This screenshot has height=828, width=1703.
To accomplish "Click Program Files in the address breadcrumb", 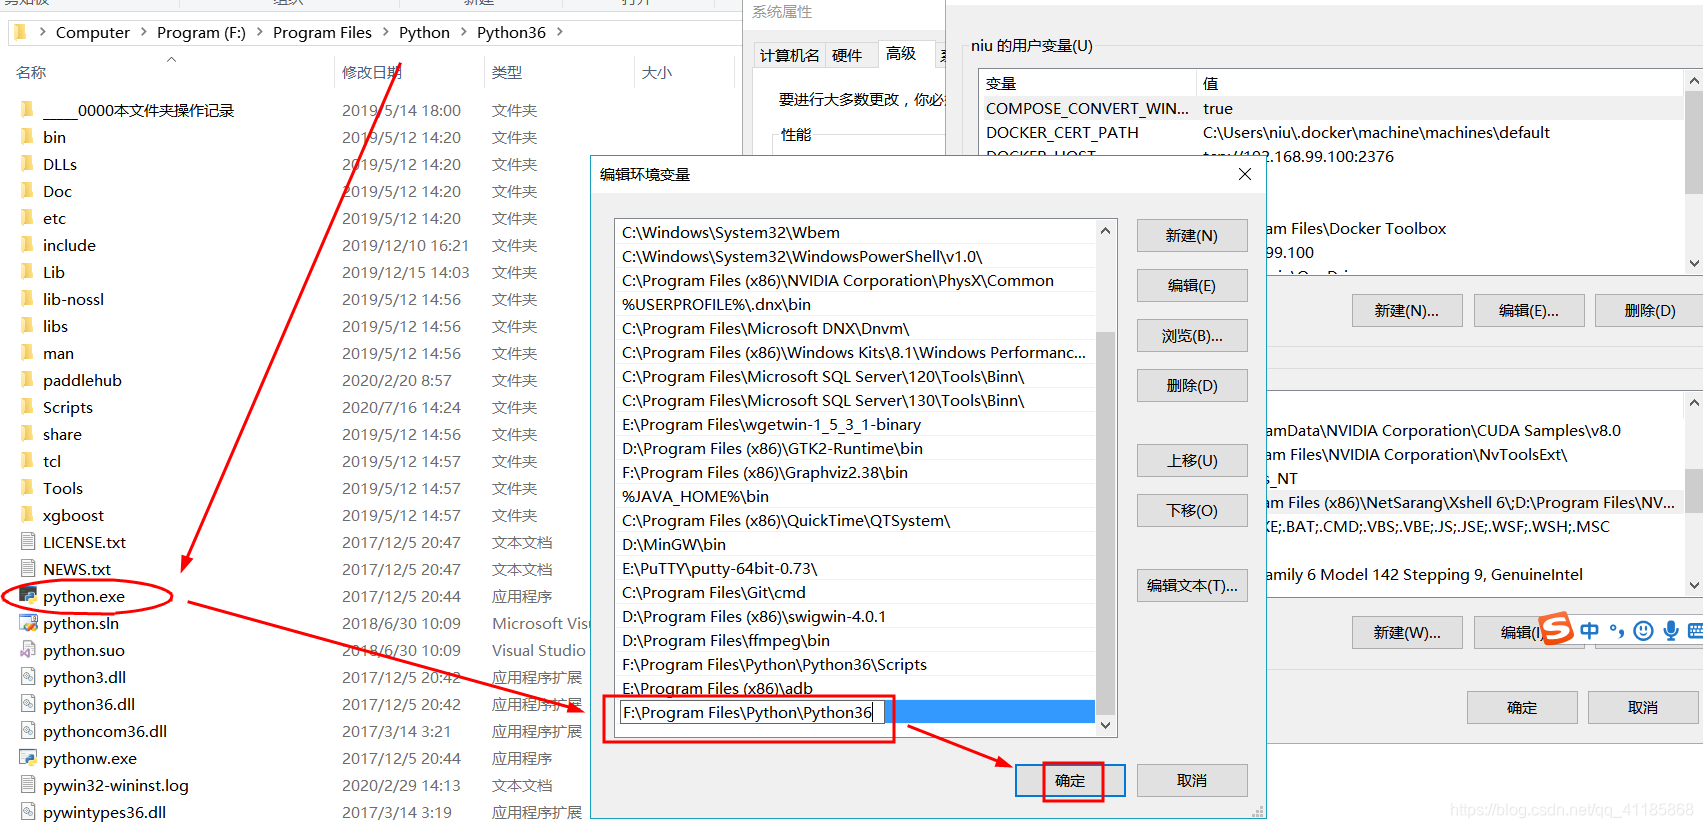I will (x=322, y=32).
